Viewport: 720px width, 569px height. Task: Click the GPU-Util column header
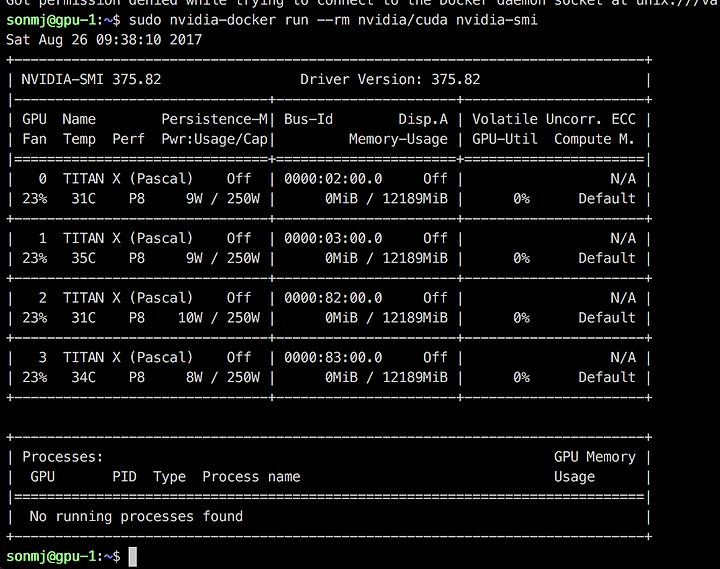(x=505, y=139)
